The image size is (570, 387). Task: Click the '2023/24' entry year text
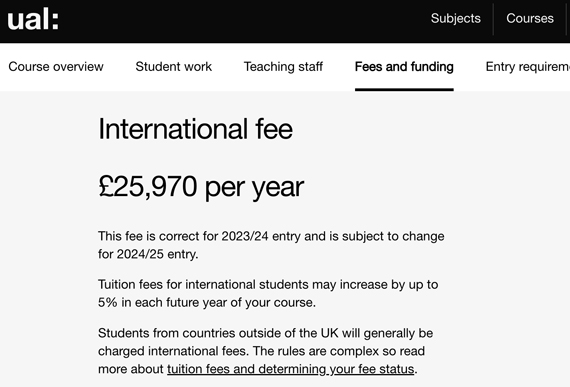[245, 236]
